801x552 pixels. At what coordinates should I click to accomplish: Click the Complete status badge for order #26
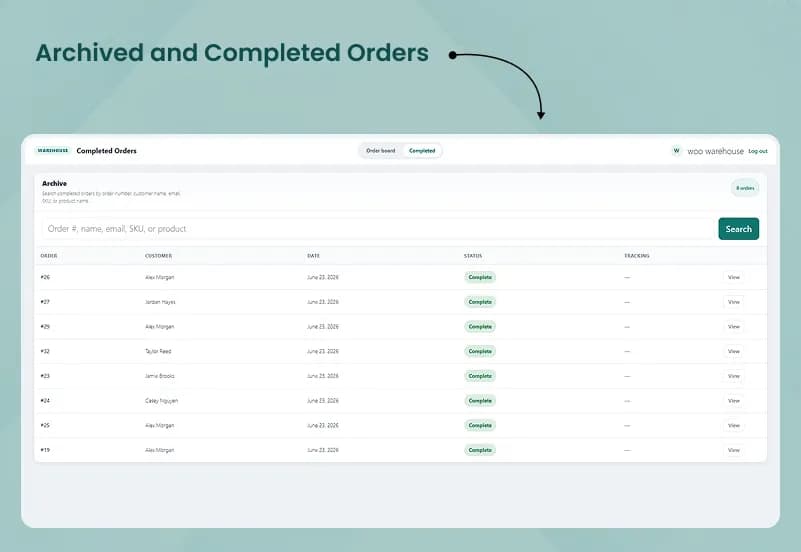480,277
